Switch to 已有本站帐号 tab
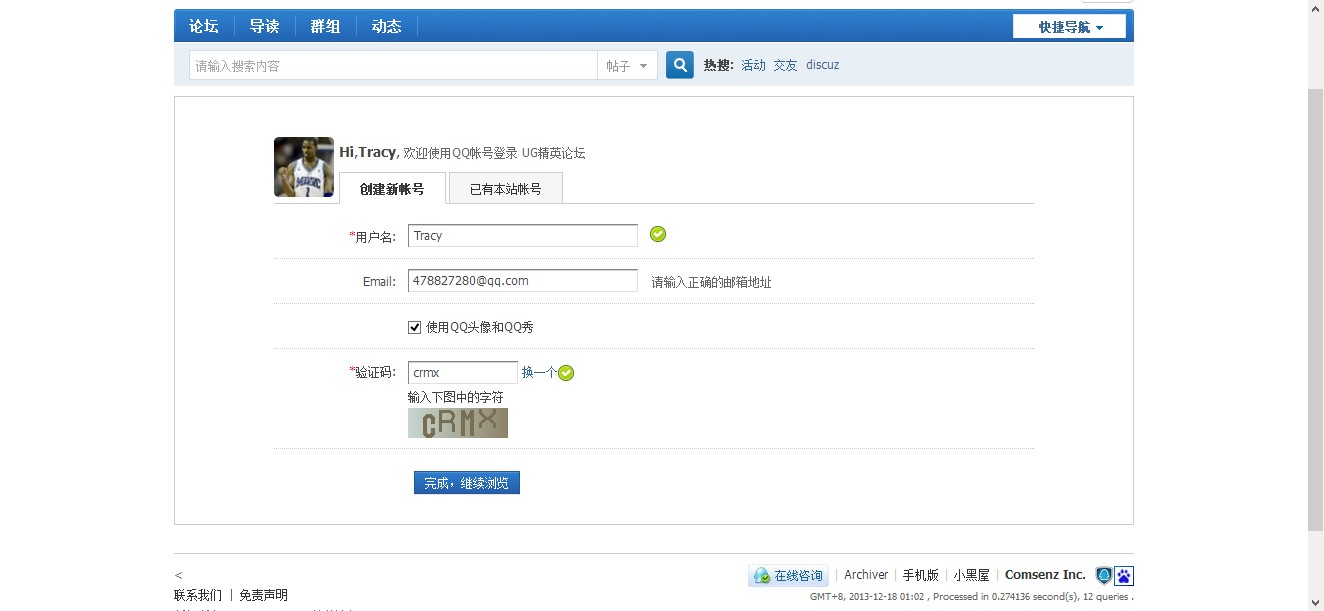 pyautogui.click(x=505, y=188)
